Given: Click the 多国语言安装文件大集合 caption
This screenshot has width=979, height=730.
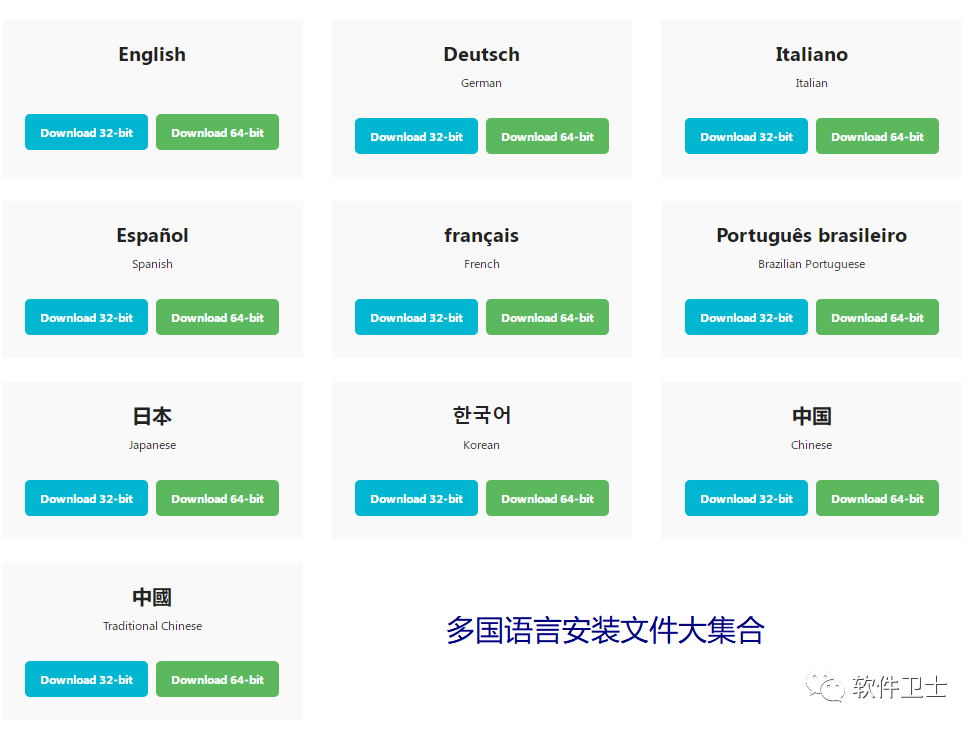Looking at the screenshot, I should coord(605,630).
